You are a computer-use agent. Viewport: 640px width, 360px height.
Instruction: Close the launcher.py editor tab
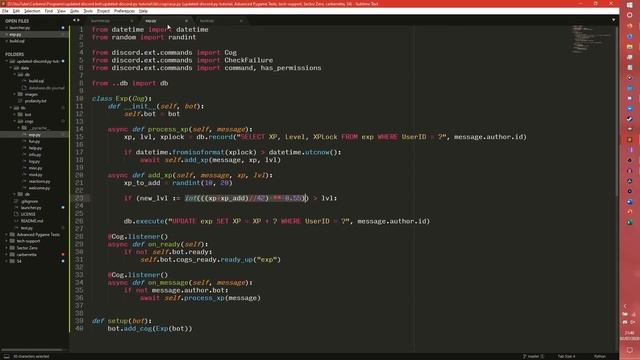coord(131,21)
